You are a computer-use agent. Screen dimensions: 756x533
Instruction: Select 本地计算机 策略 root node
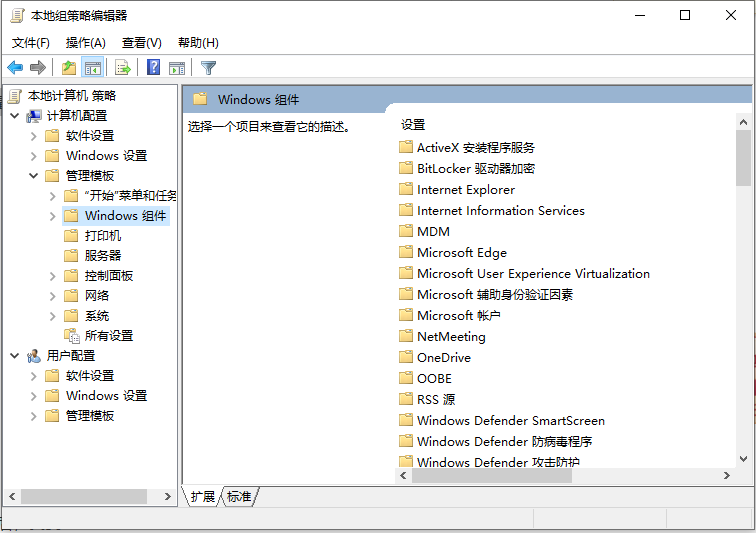(72, 96)
